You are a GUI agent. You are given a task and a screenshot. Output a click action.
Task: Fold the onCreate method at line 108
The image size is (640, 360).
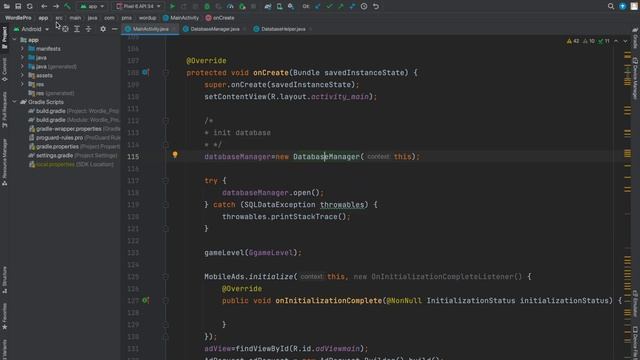(x=165, y=73)
